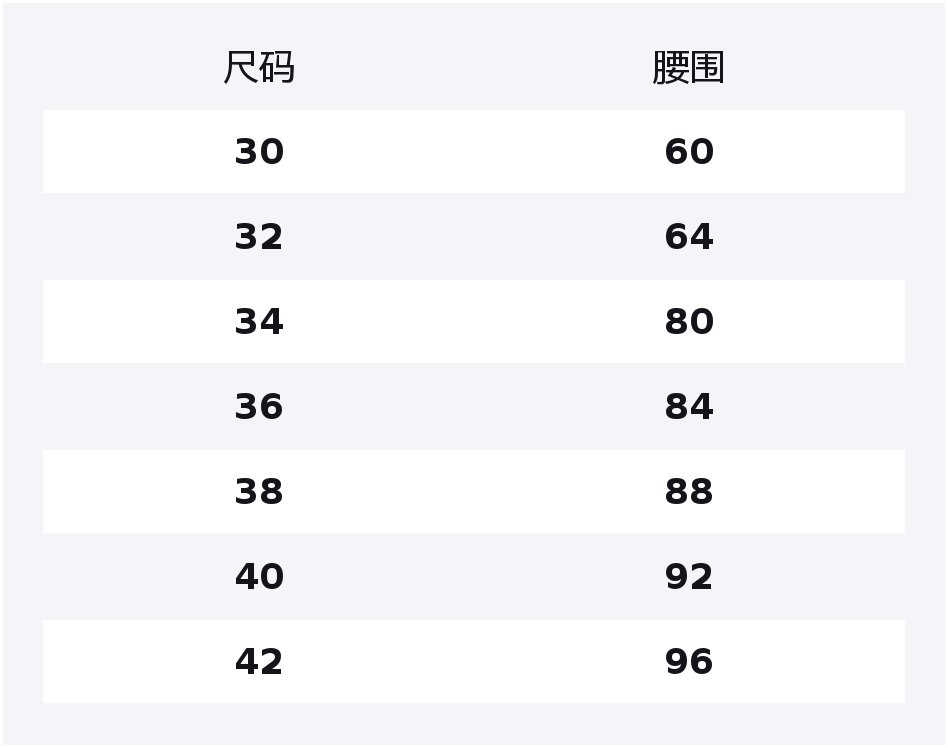Click the 84 waist cell
Screen dimensions: 948x748
pos(688,407)
